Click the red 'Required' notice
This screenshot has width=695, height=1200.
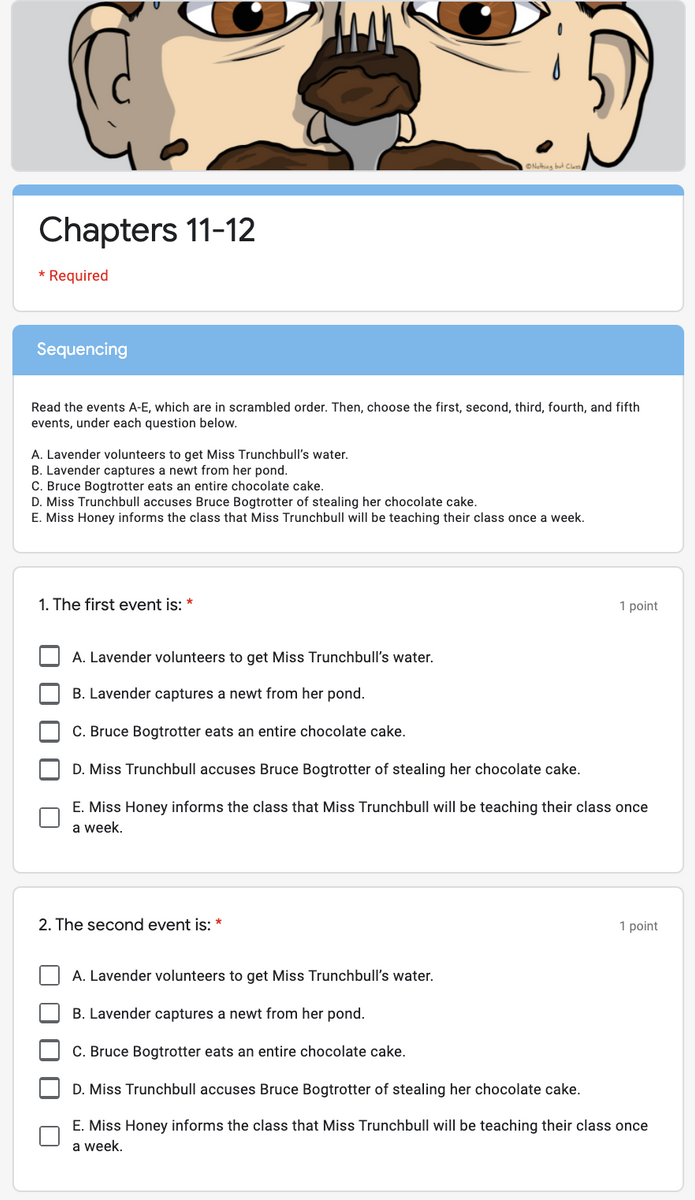[x=70, y=274]
